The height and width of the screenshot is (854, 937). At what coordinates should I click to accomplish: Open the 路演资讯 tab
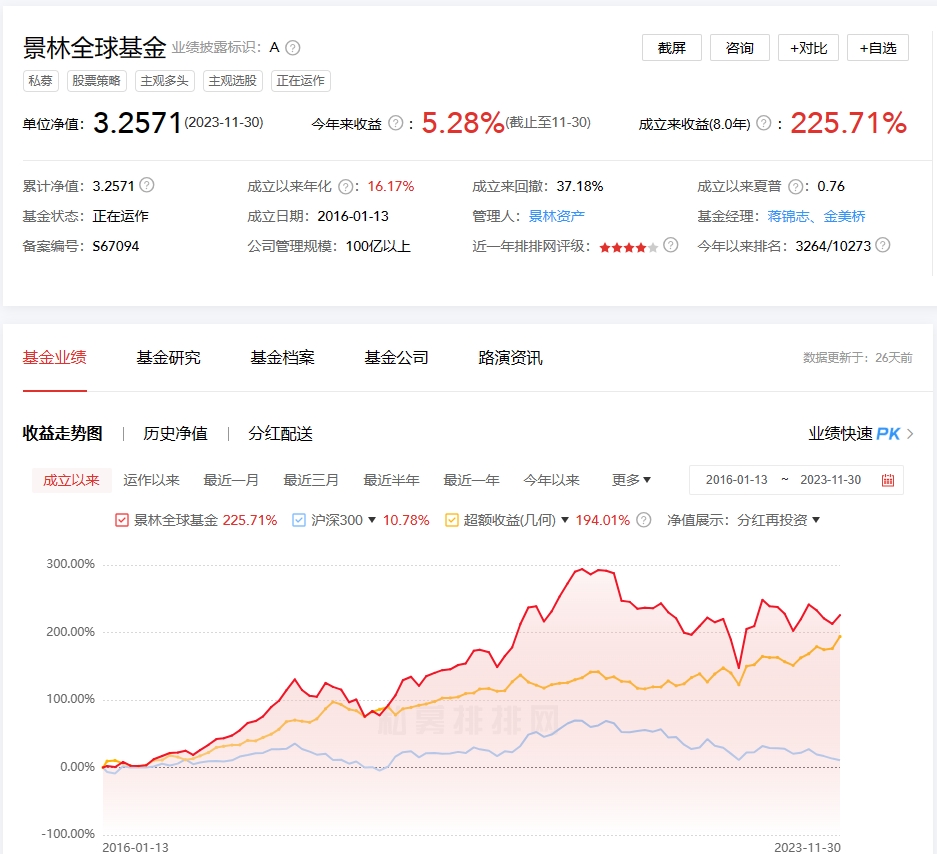tap(510, 357)
